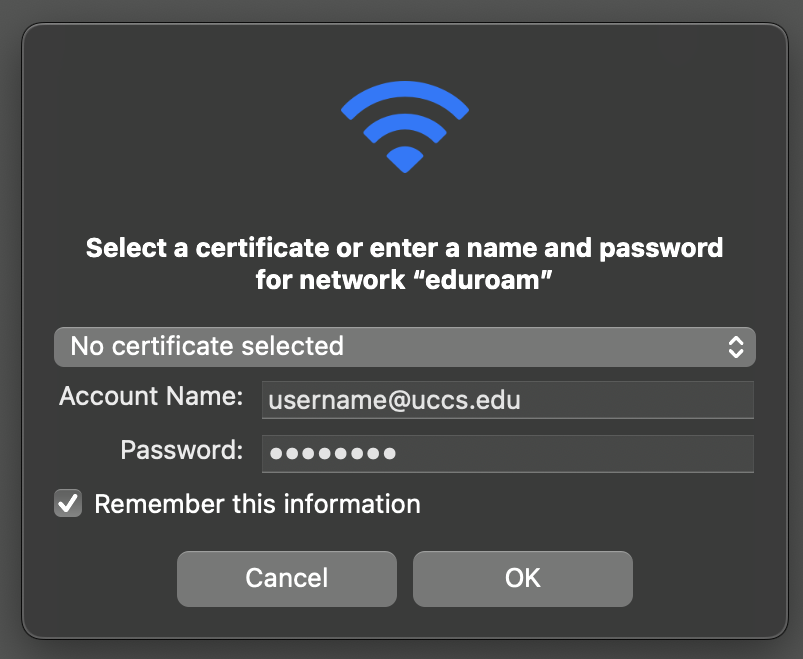
Task: Click the up-down chevron arrows on certificate menu
Action: [x=735, y=347]
